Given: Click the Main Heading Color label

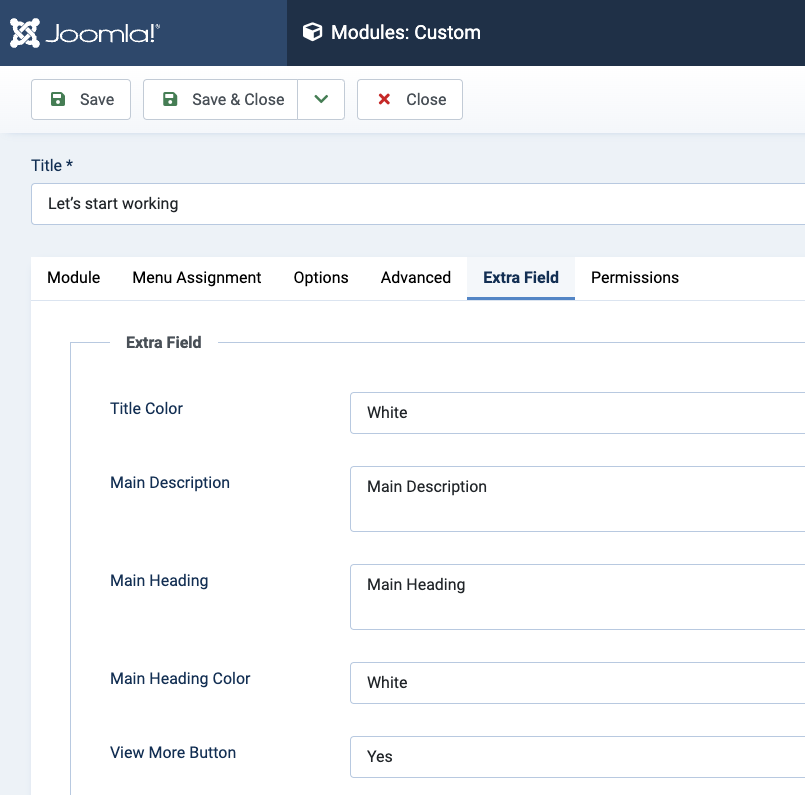Looking at the screenshot, I should pos(180,679).
